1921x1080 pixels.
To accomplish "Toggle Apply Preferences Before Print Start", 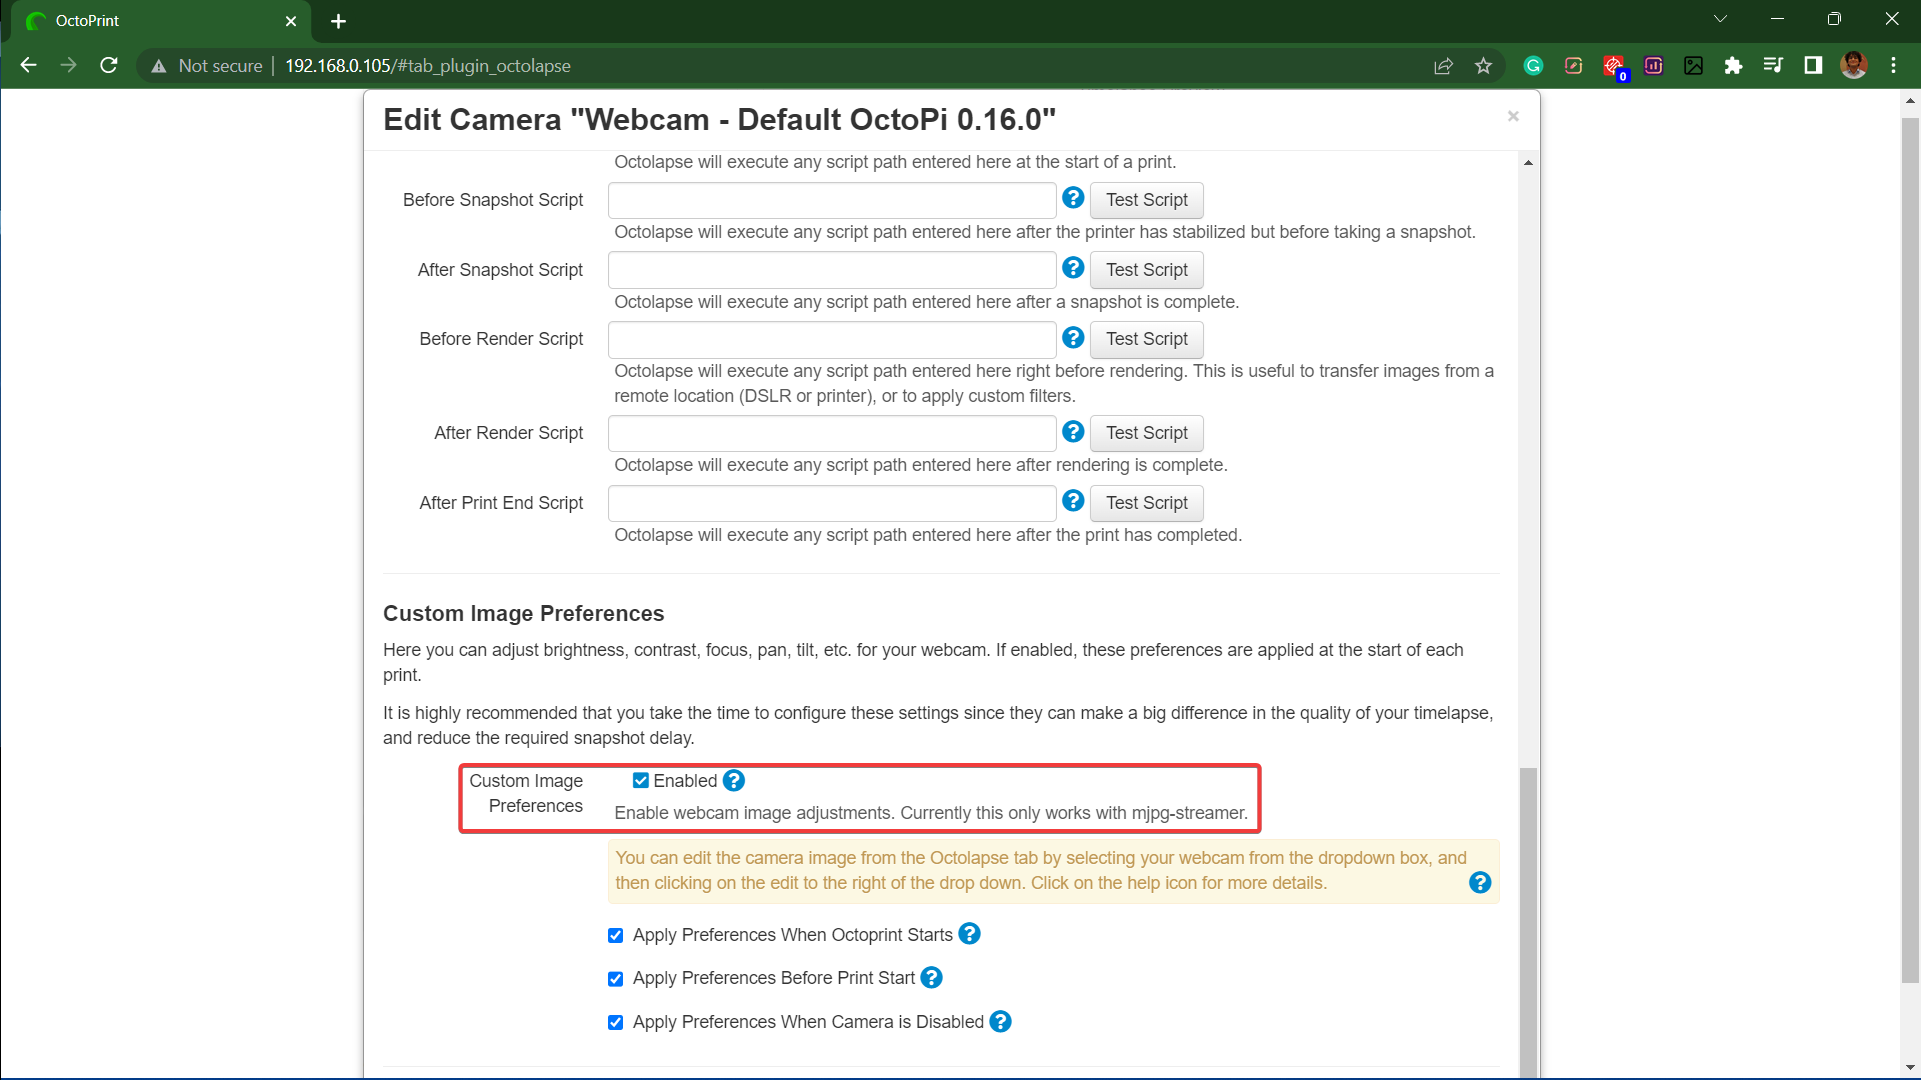I will 616,979.
